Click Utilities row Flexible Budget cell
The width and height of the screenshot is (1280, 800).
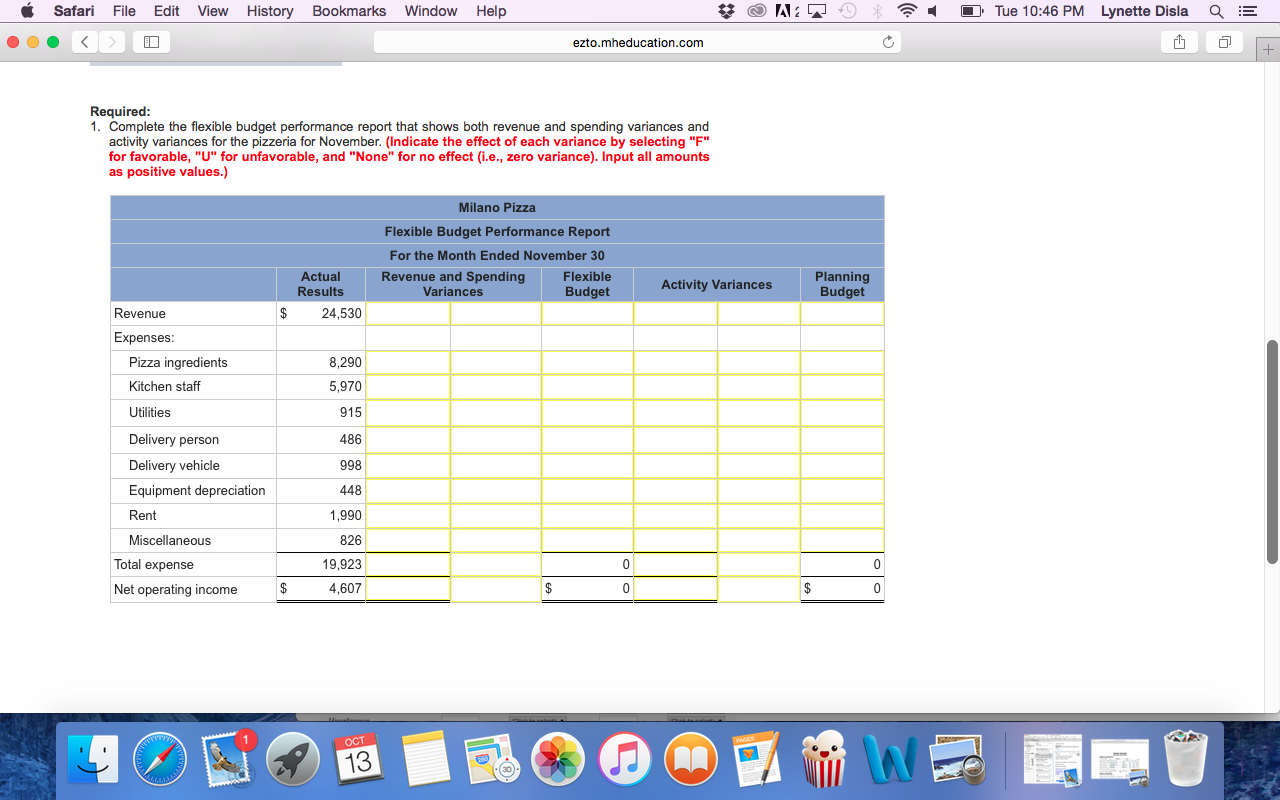(x=587, y=412)
